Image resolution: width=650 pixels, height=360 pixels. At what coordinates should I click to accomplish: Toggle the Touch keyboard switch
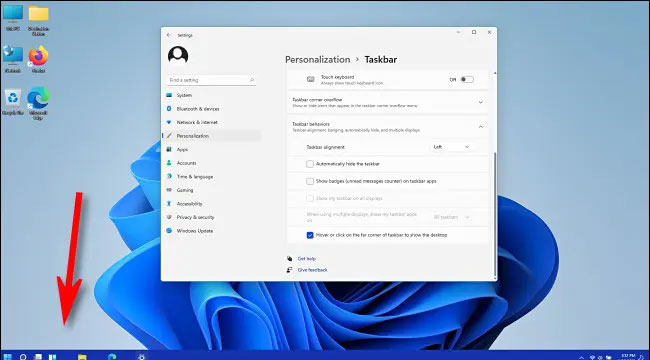point(467,80)
